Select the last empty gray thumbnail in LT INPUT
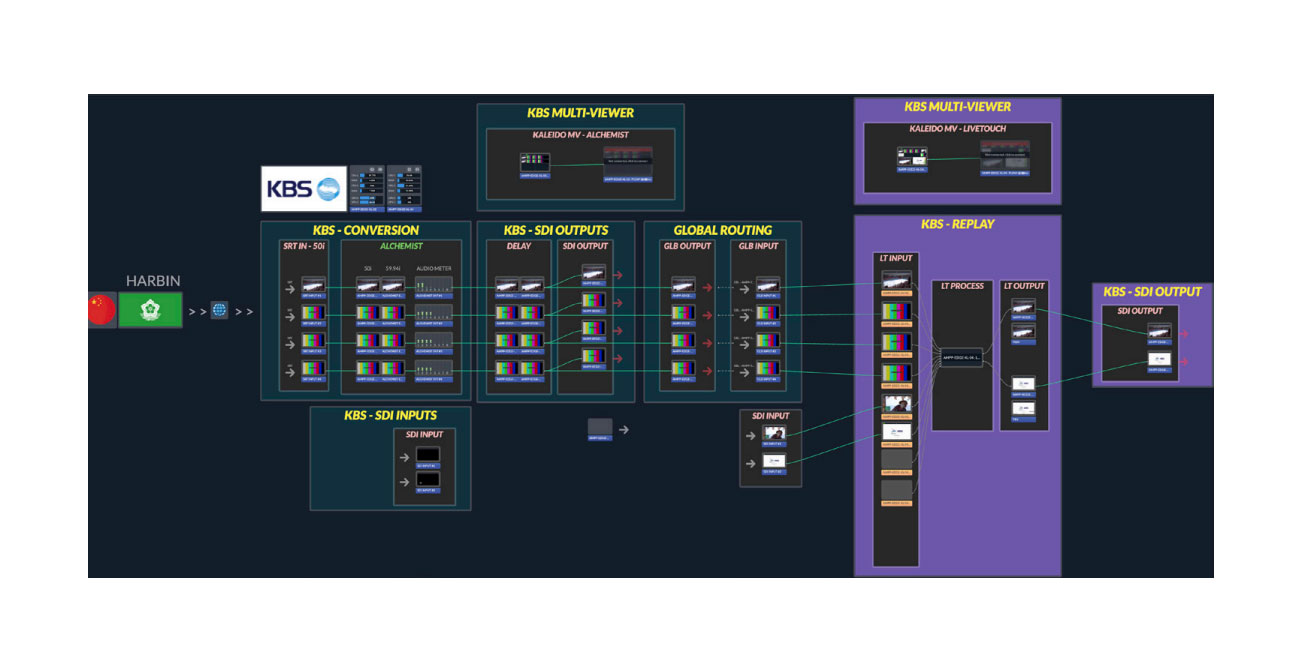 pyautogui.click(x=896, y=489)
